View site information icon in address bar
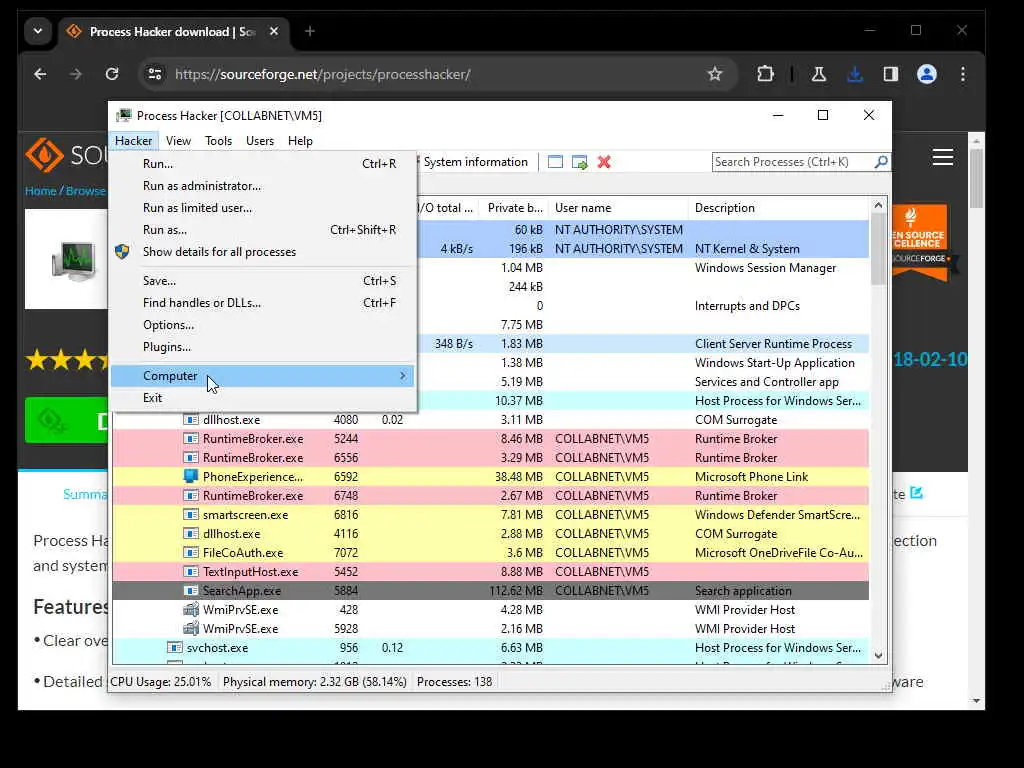Screen dimensions: 1024x768 coord(155,74)
